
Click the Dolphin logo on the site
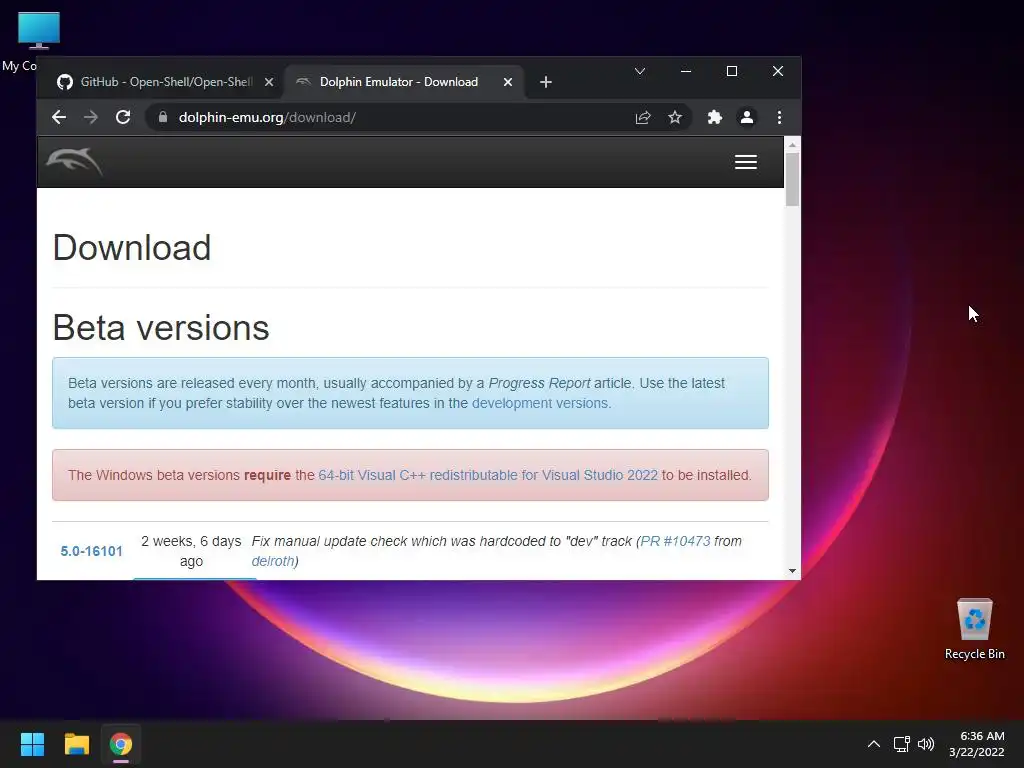click(74, 161)
